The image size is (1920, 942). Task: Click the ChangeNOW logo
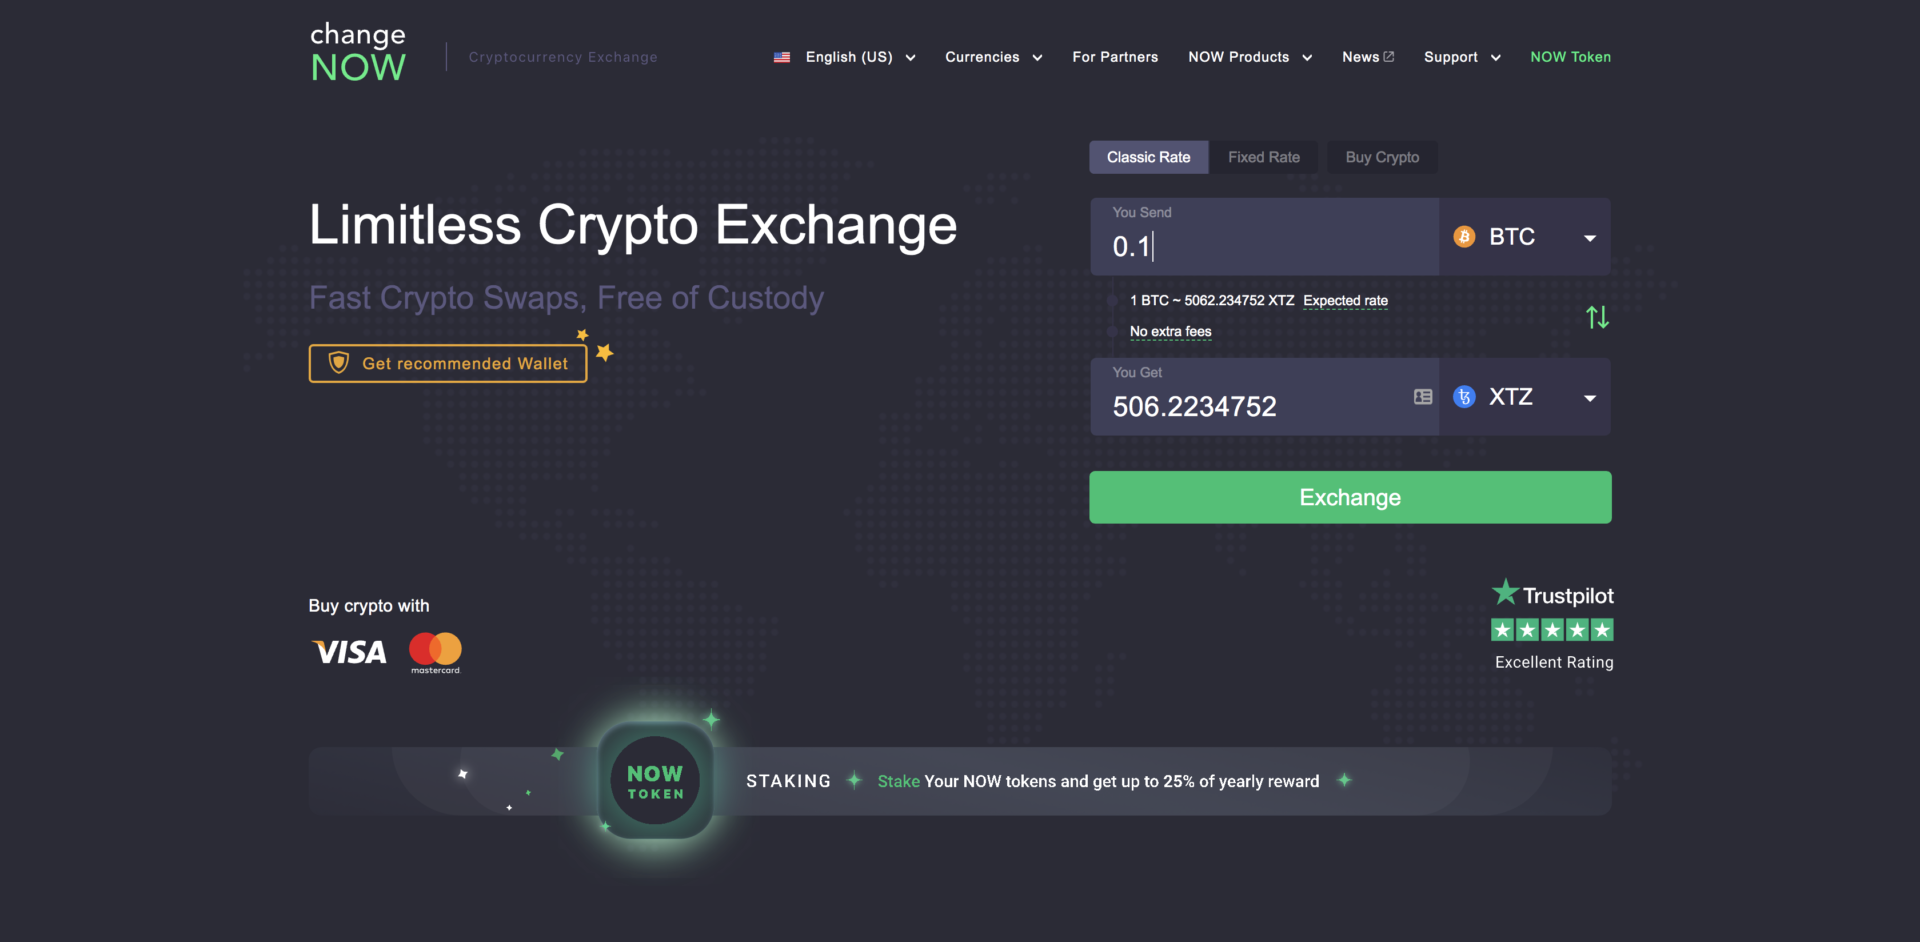pyautogui.click(x=358, y=53)
